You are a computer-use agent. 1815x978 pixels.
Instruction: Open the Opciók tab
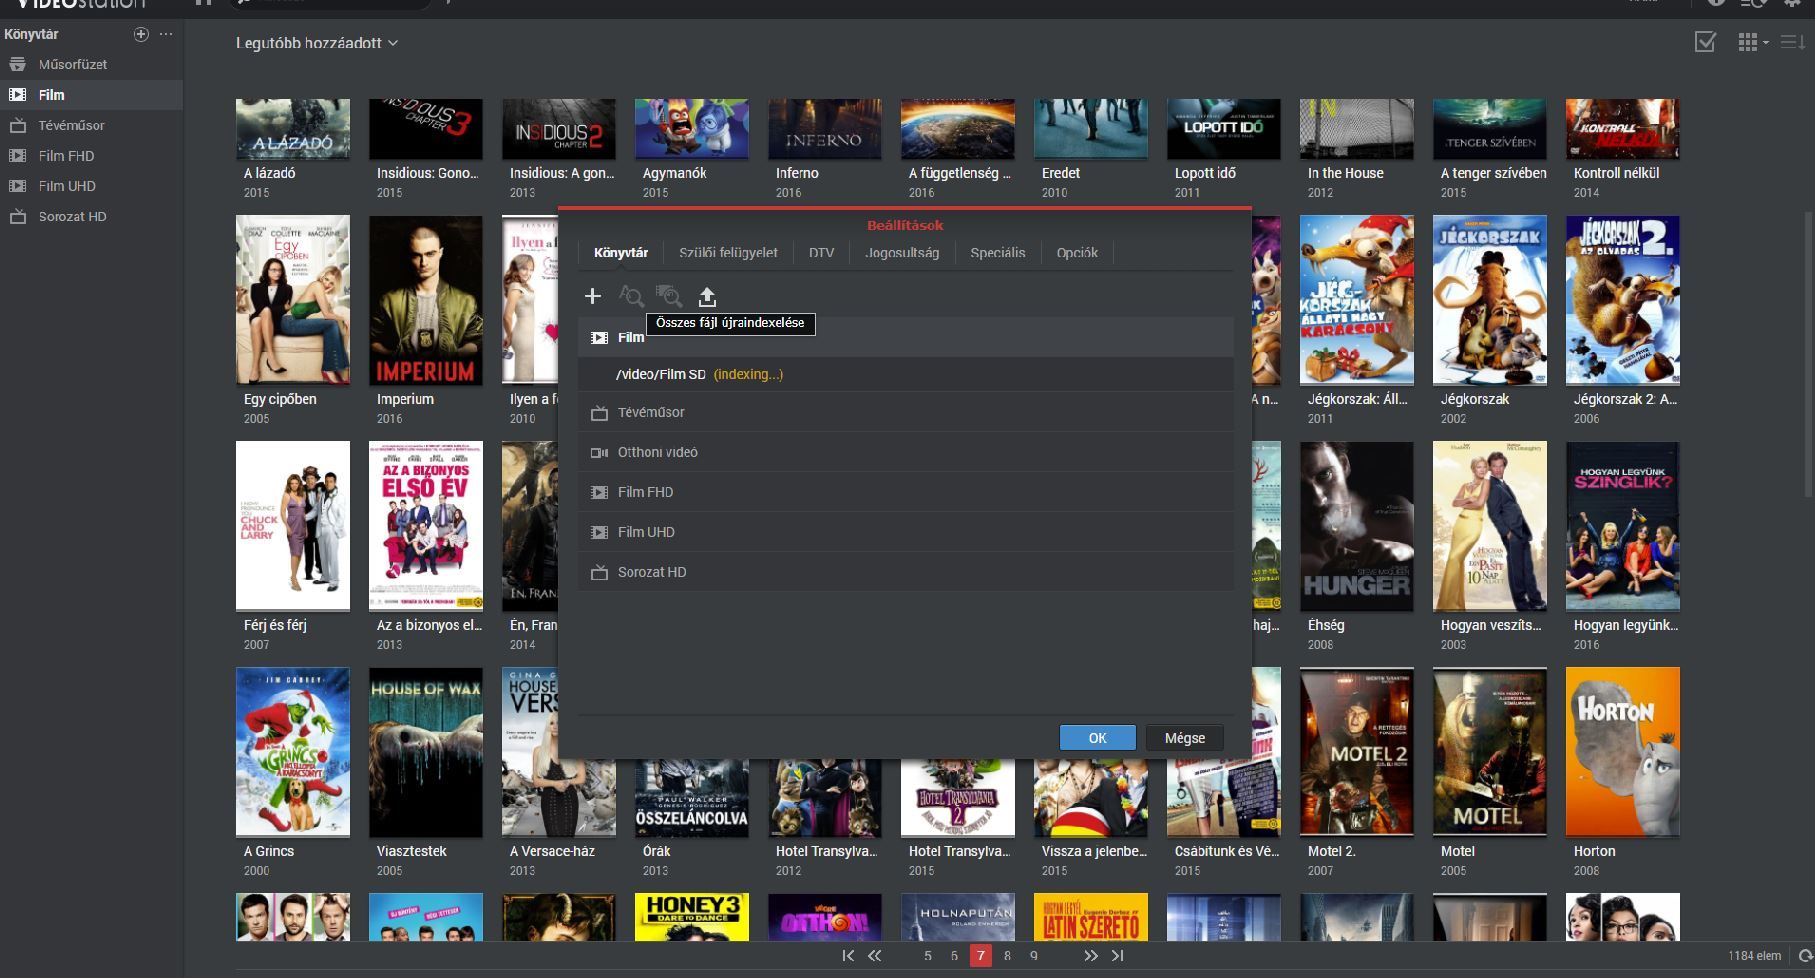[1077, 253]
